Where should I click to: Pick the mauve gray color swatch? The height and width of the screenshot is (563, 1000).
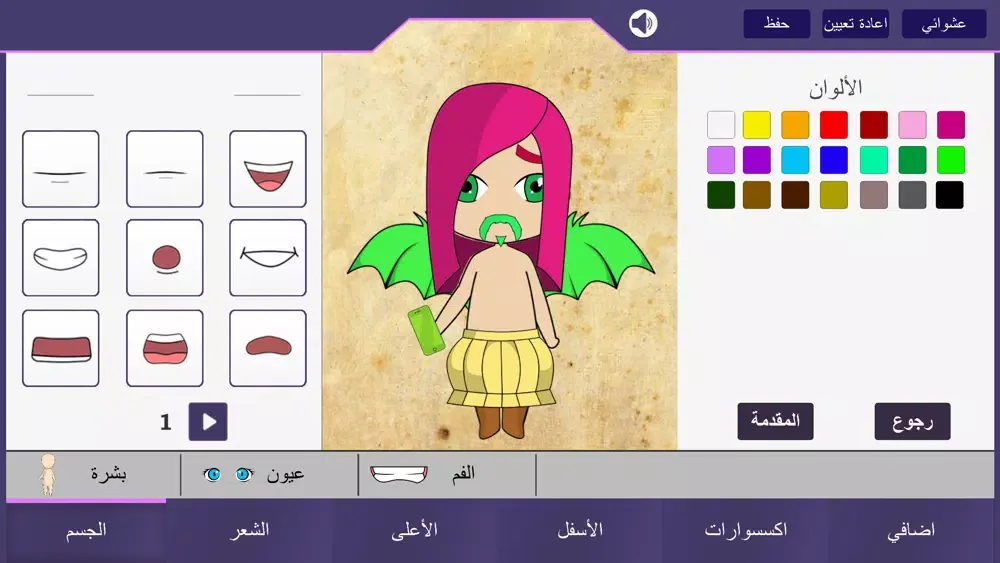(x=874, y=195)
